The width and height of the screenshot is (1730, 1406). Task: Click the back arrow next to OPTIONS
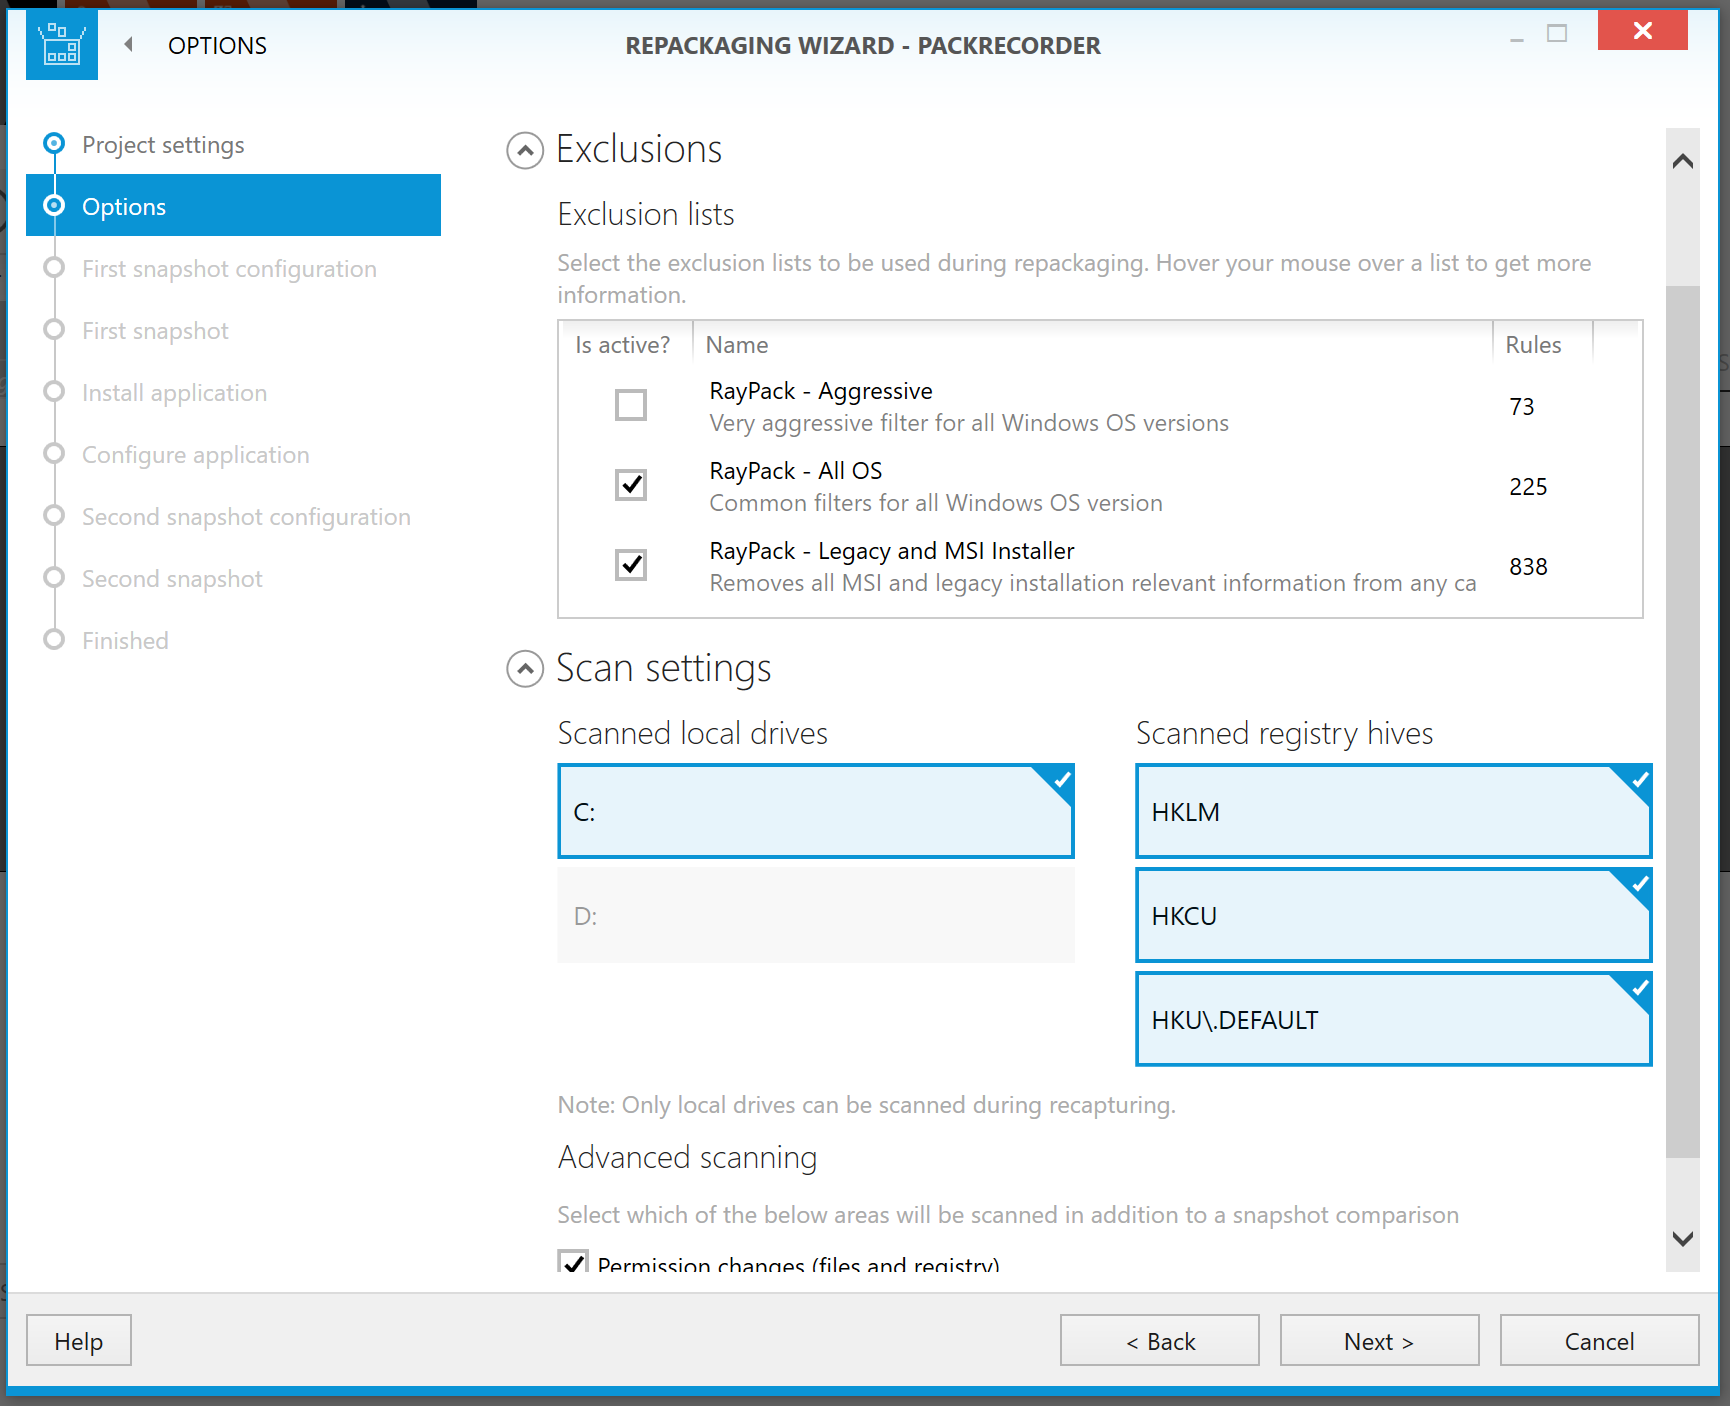128,44
